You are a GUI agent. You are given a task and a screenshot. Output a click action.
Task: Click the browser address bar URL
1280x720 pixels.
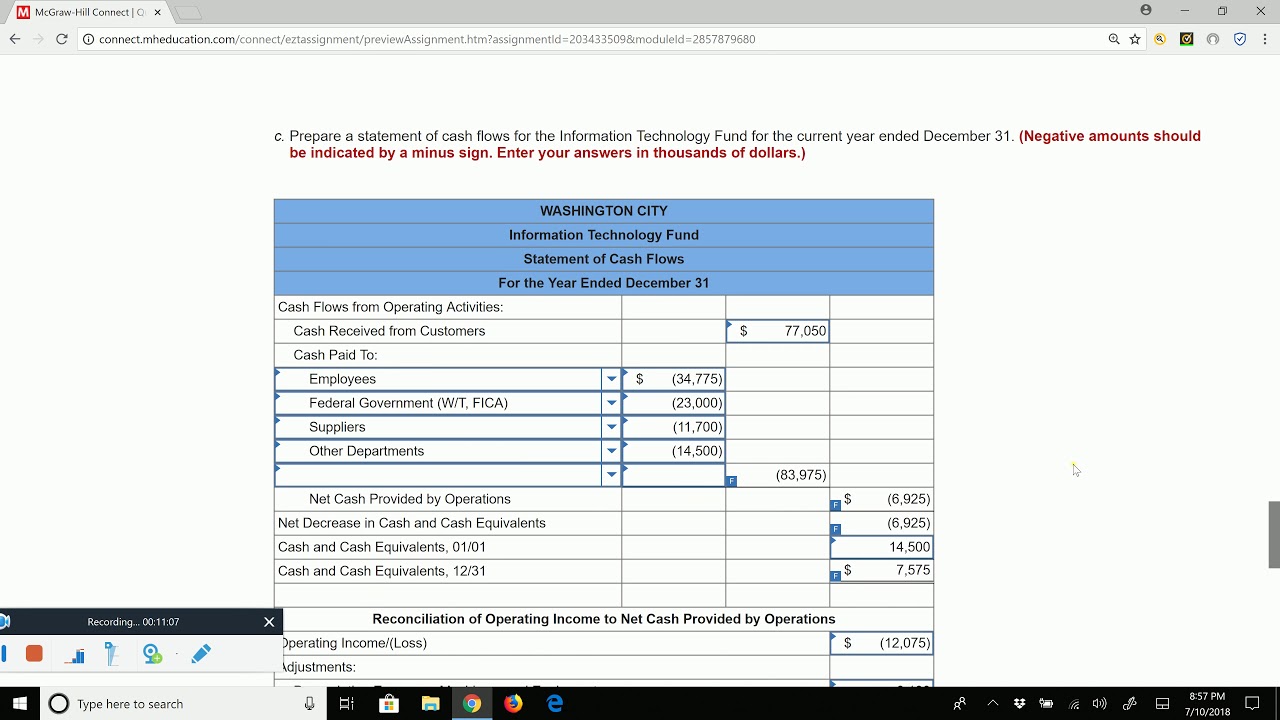click(x=427, y=39)
